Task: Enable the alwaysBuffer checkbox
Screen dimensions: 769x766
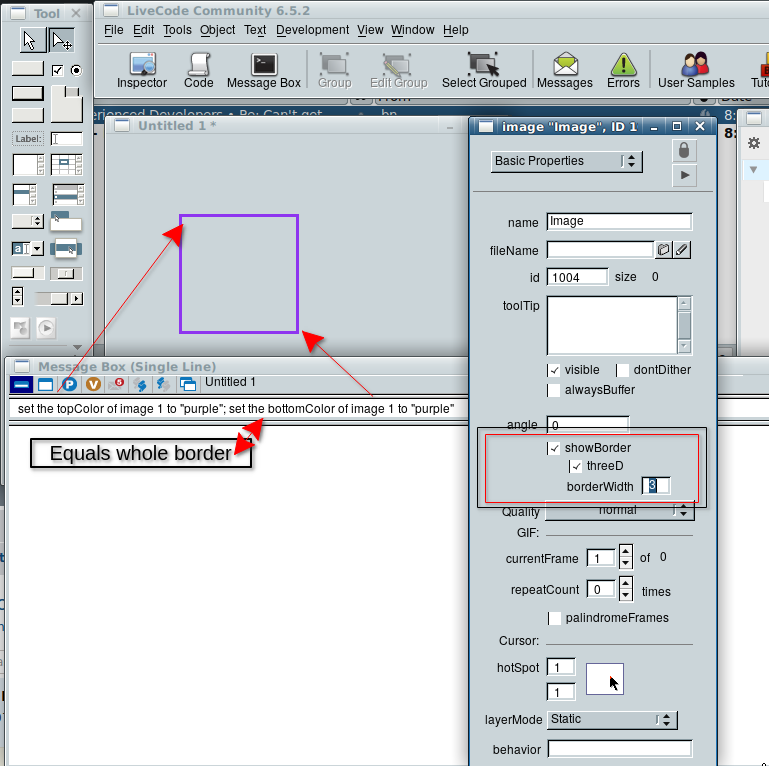Action: coord(554,390)
